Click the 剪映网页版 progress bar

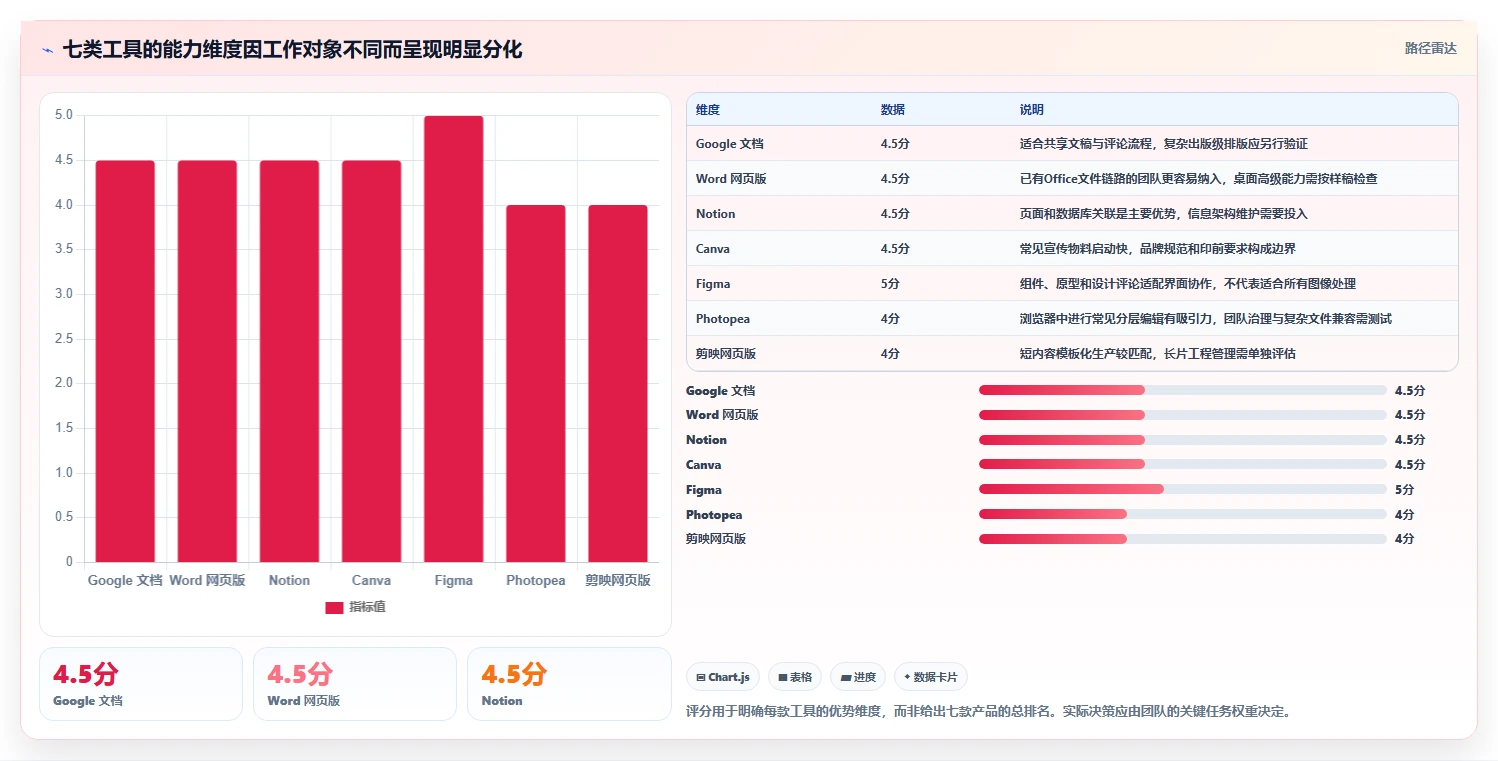click(x=1183, y=539)
